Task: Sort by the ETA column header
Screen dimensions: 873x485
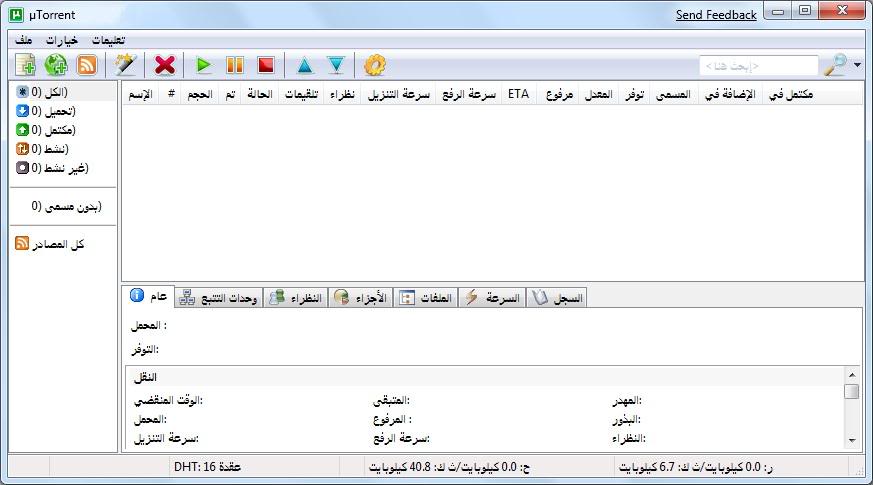Action: pos(518,95)
